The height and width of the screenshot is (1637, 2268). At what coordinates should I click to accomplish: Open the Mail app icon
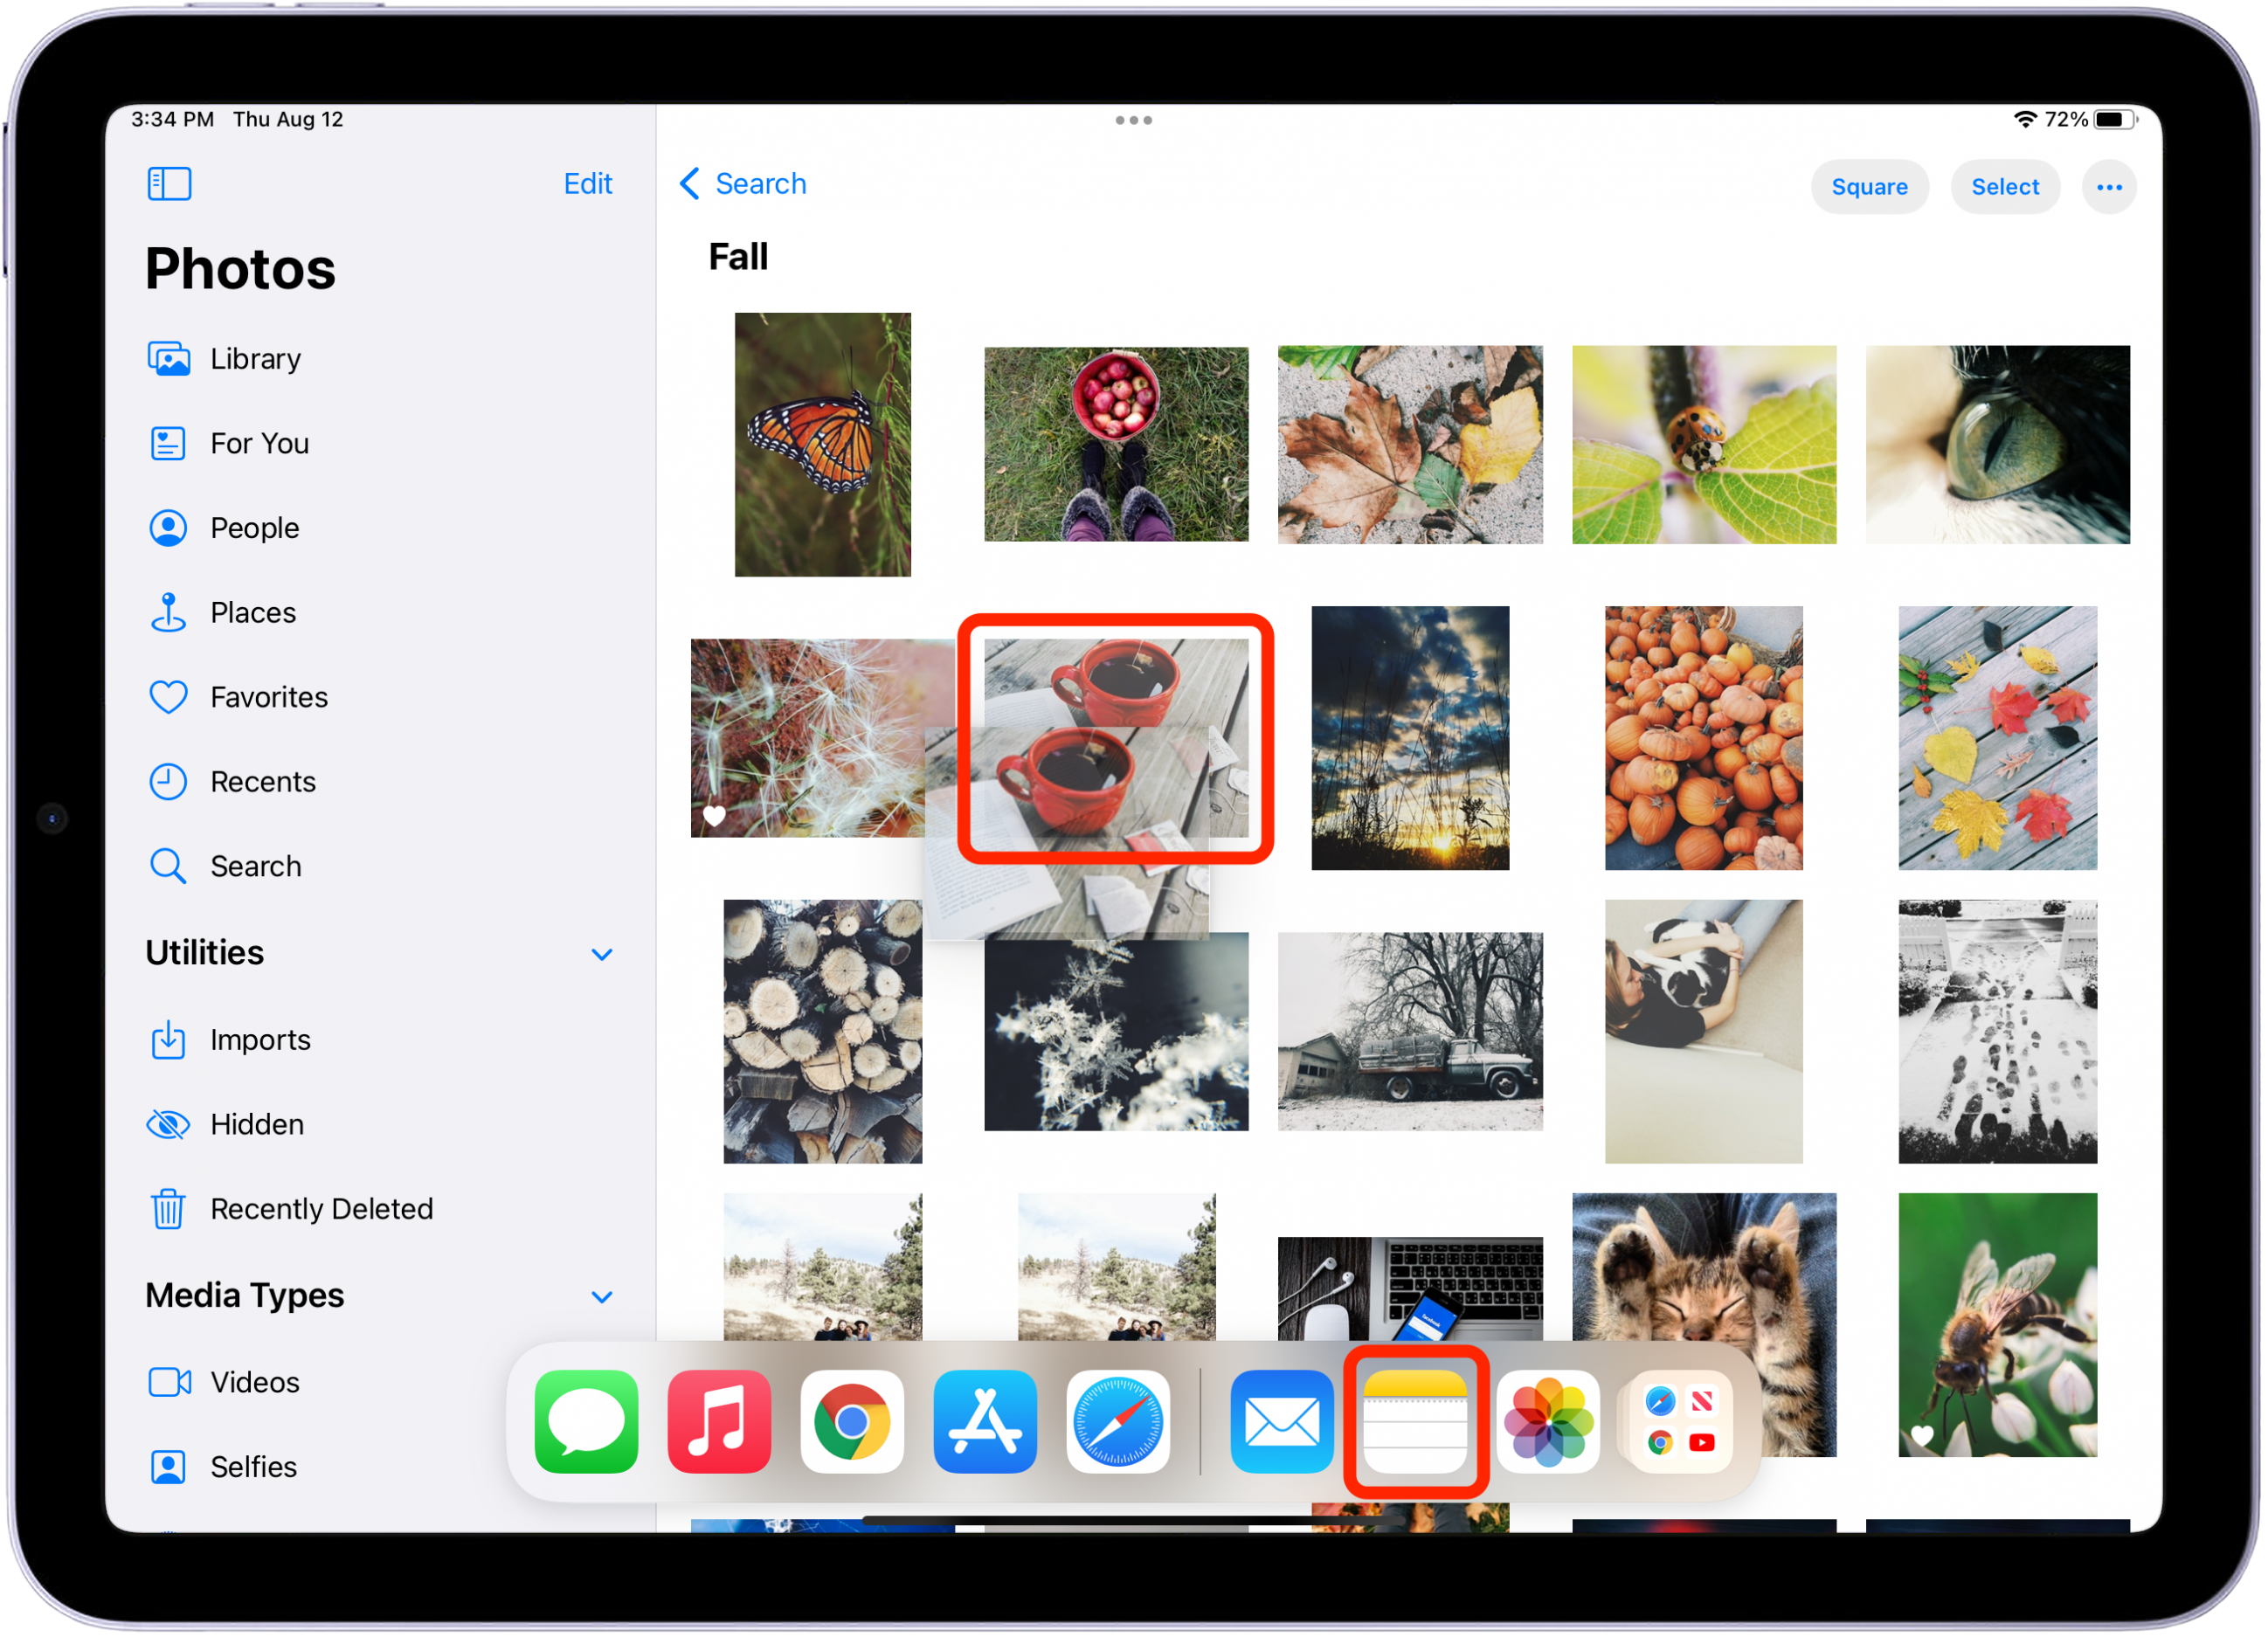coord(1283,1424)
